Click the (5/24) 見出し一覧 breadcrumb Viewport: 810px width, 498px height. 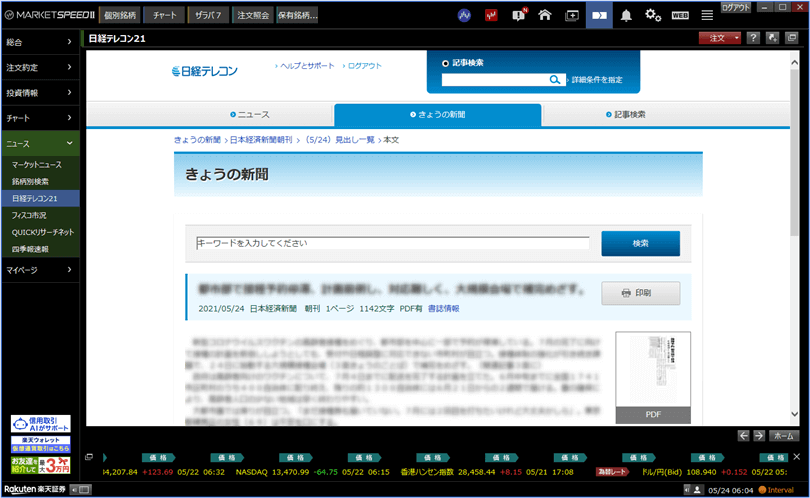[x=339, y=139]
